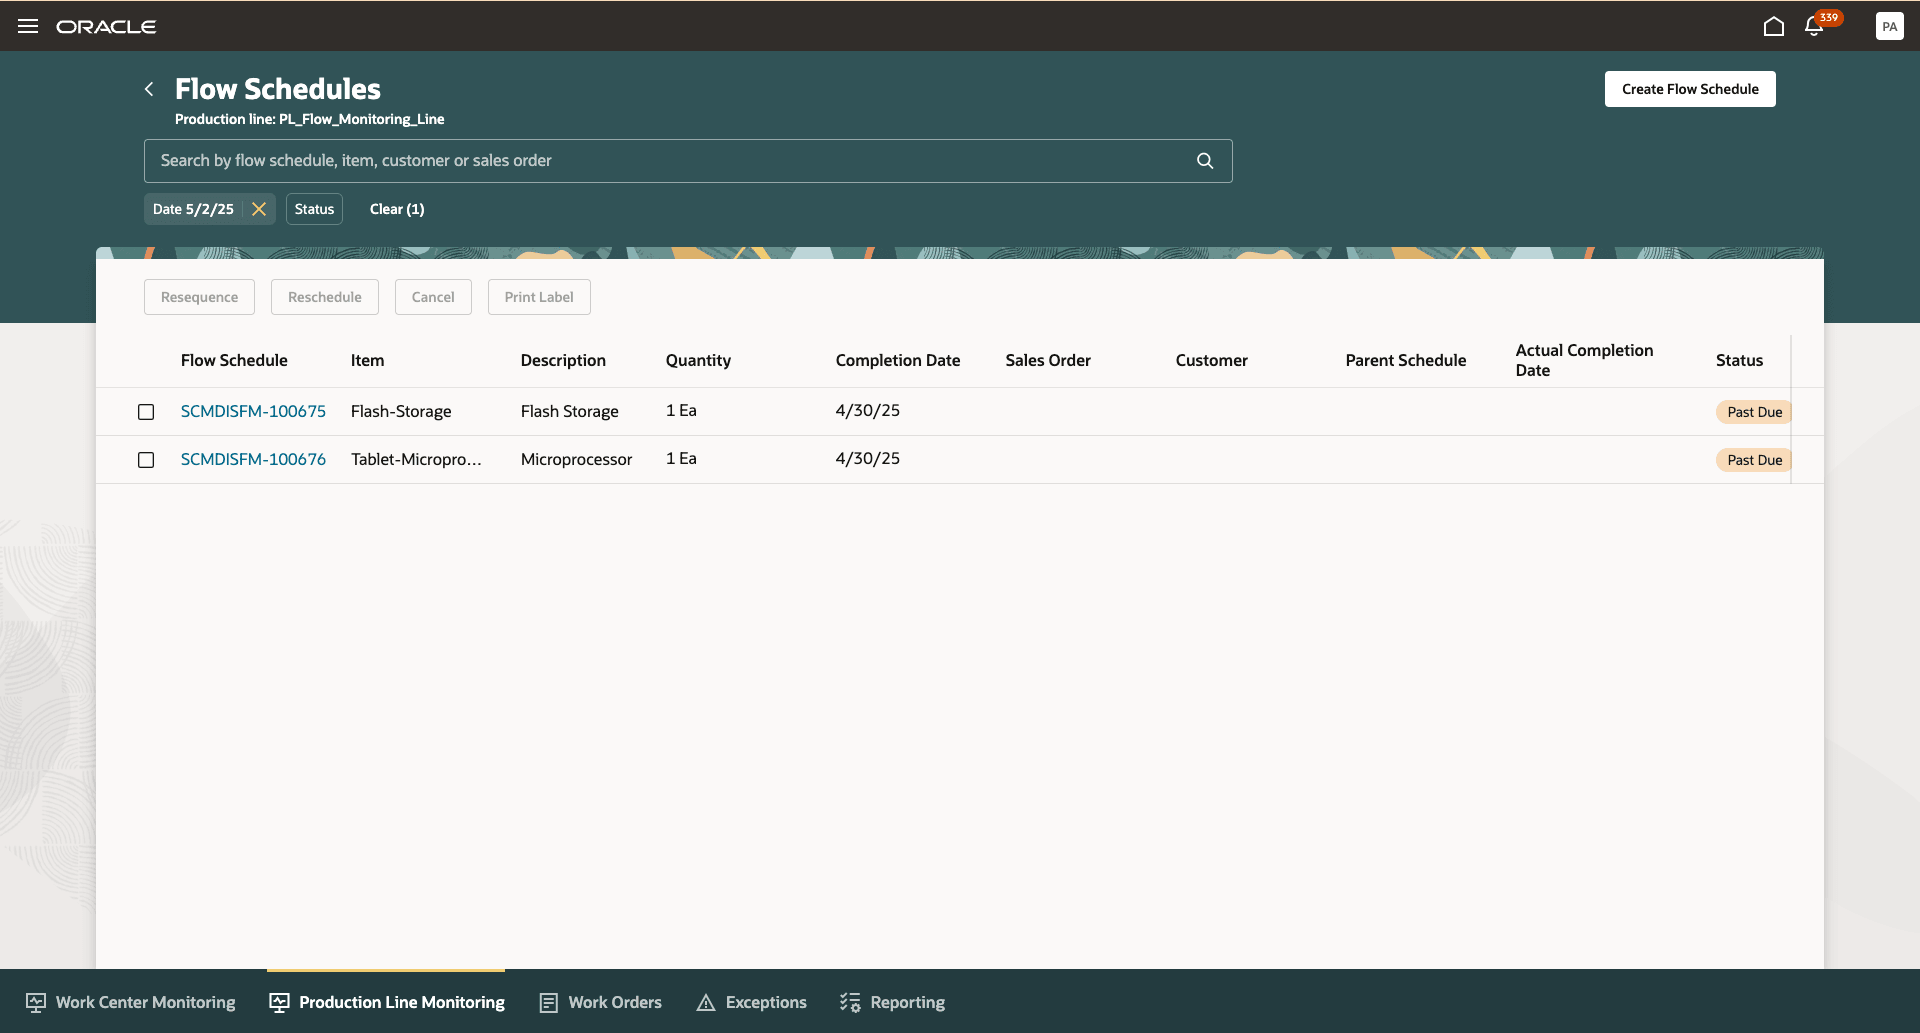Switch to Reporting tab

coord(892,1002)
